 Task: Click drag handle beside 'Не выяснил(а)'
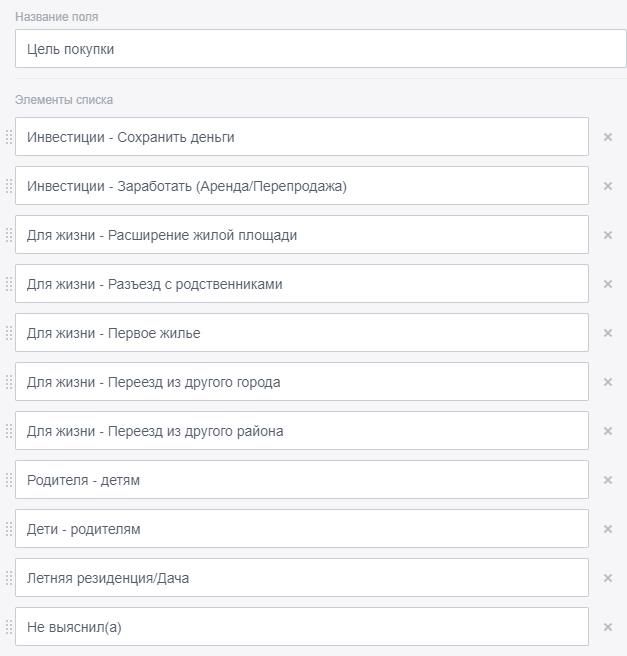pyautogui.click(x=9, y=627)
